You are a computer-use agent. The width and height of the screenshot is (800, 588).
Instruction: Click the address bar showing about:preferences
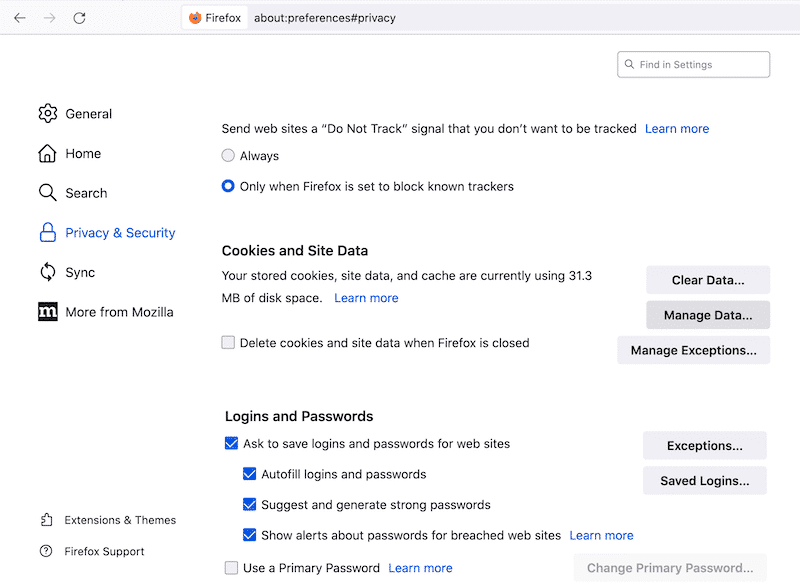pos(324,17)
